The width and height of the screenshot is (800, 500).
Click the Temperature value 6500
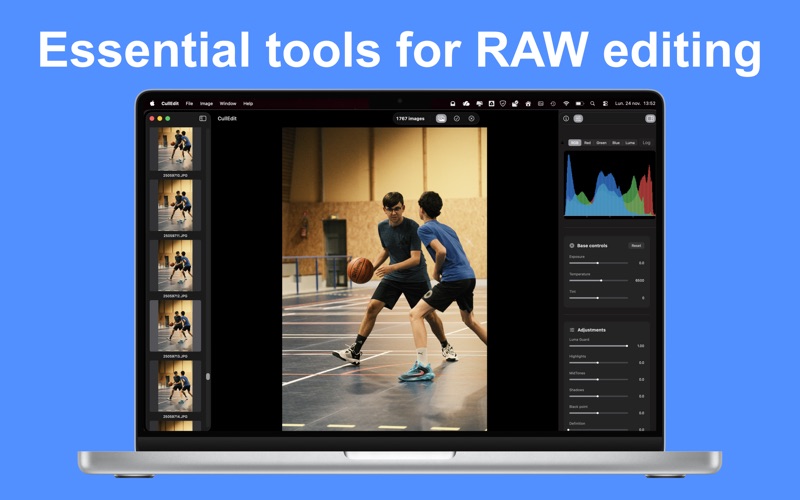639,281
